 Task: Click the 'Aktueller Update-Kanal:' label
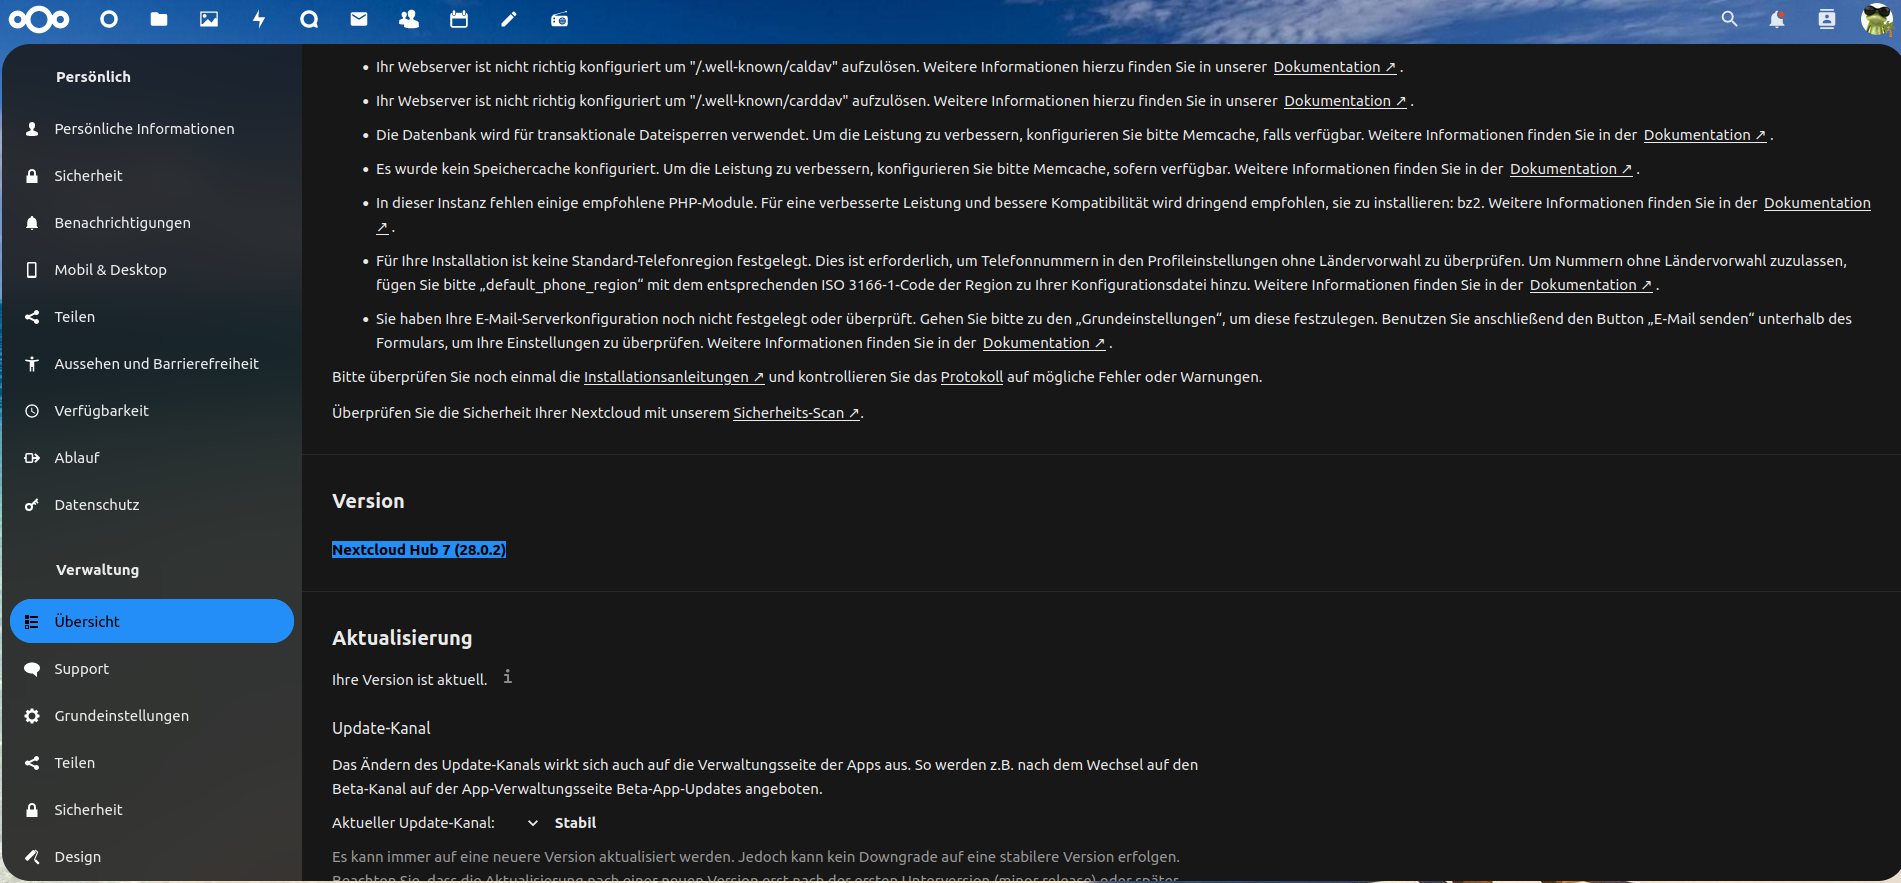click(x=413, y=823)
